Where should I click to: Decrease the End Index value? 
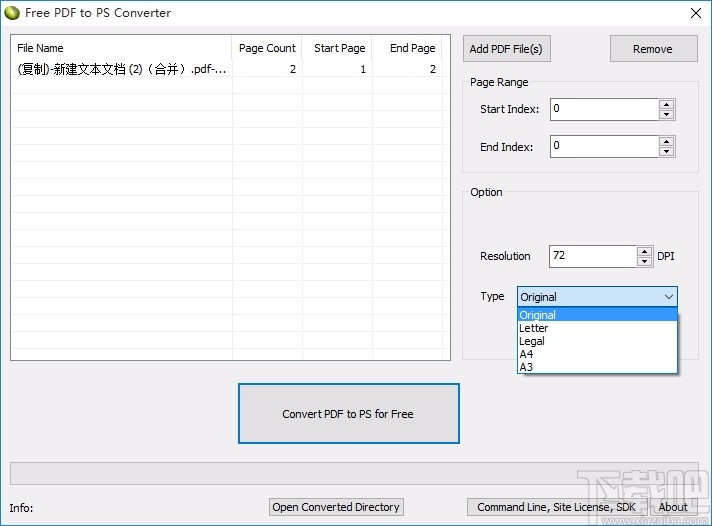[667, 152]
